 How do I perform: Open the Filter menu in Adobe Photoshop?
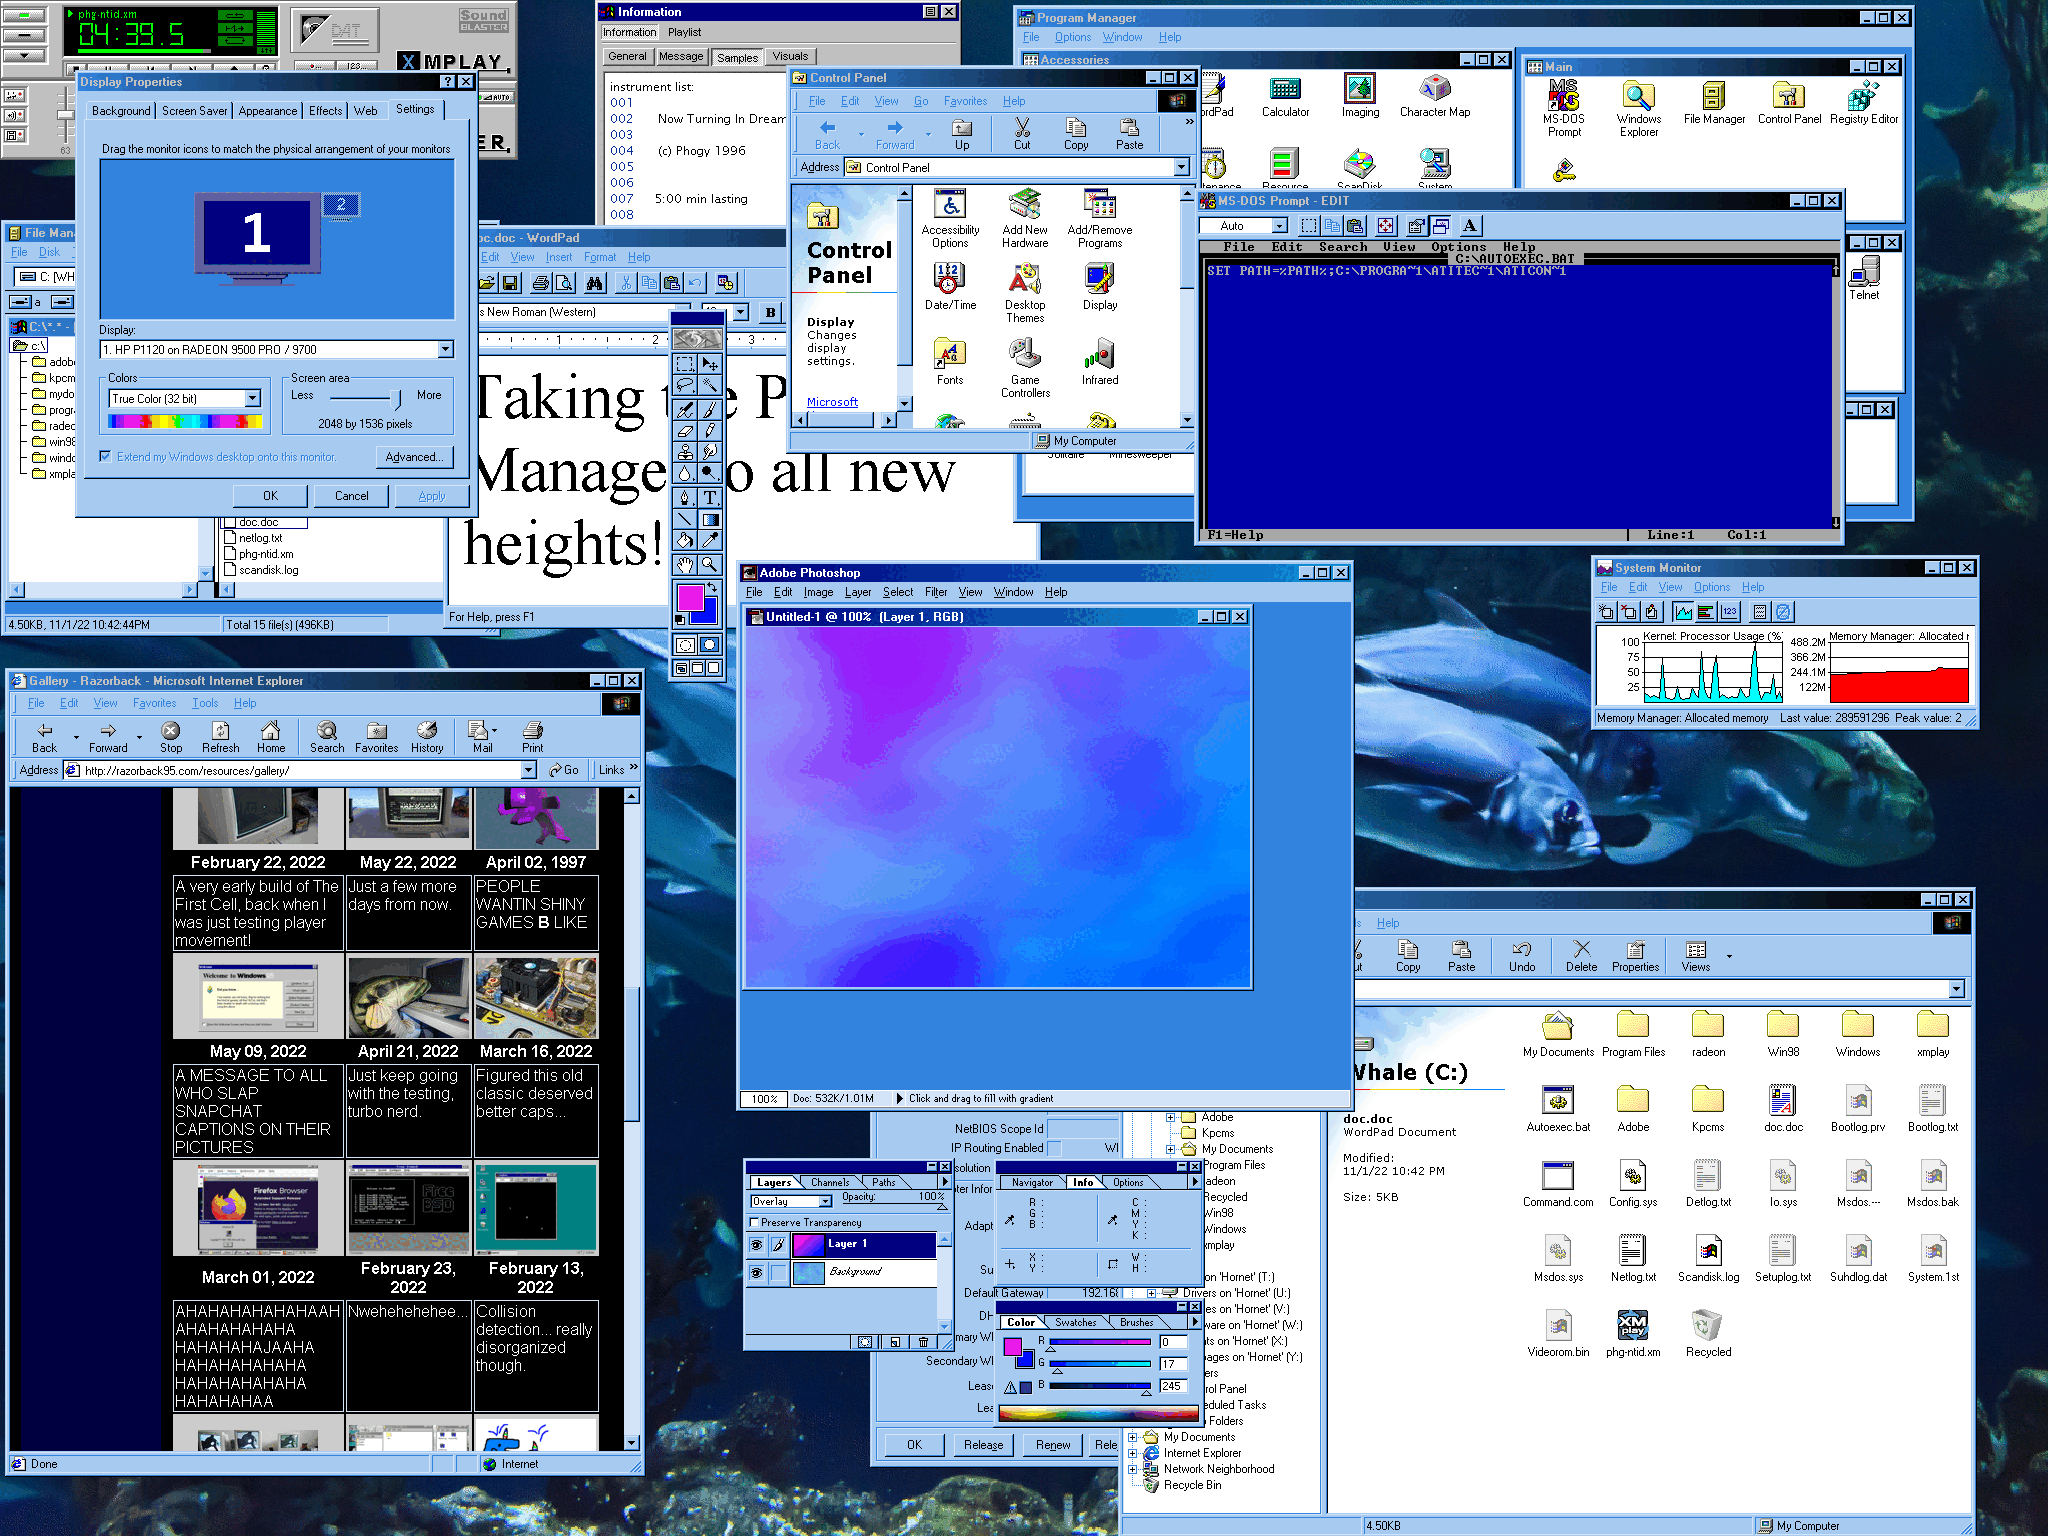tap(936, 592)
